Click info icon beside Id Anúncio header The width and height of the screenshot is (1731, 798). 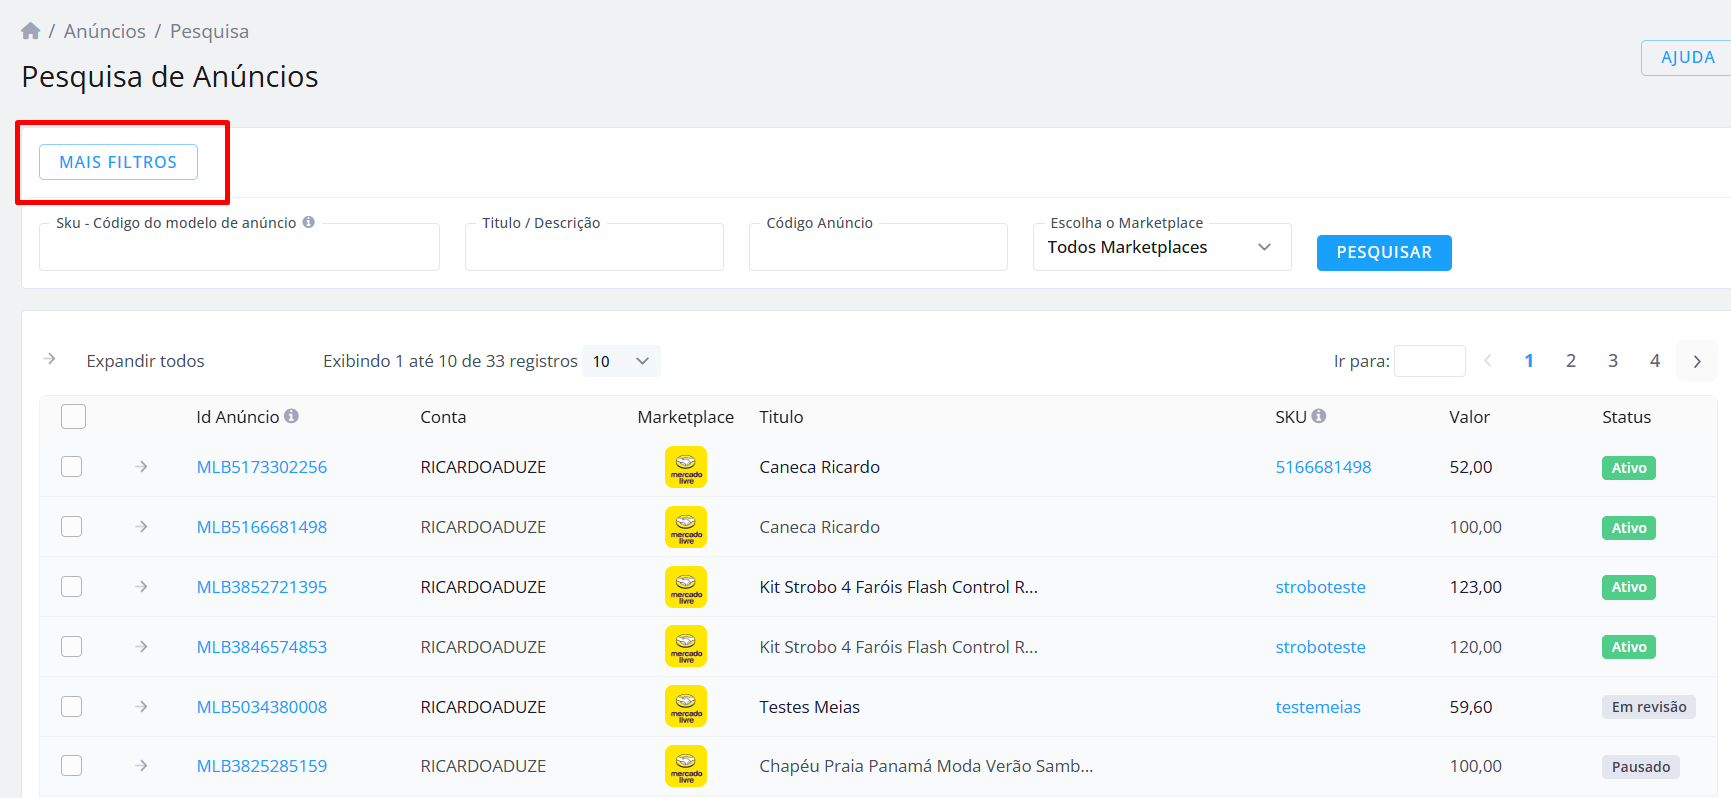tap(291, 416)
